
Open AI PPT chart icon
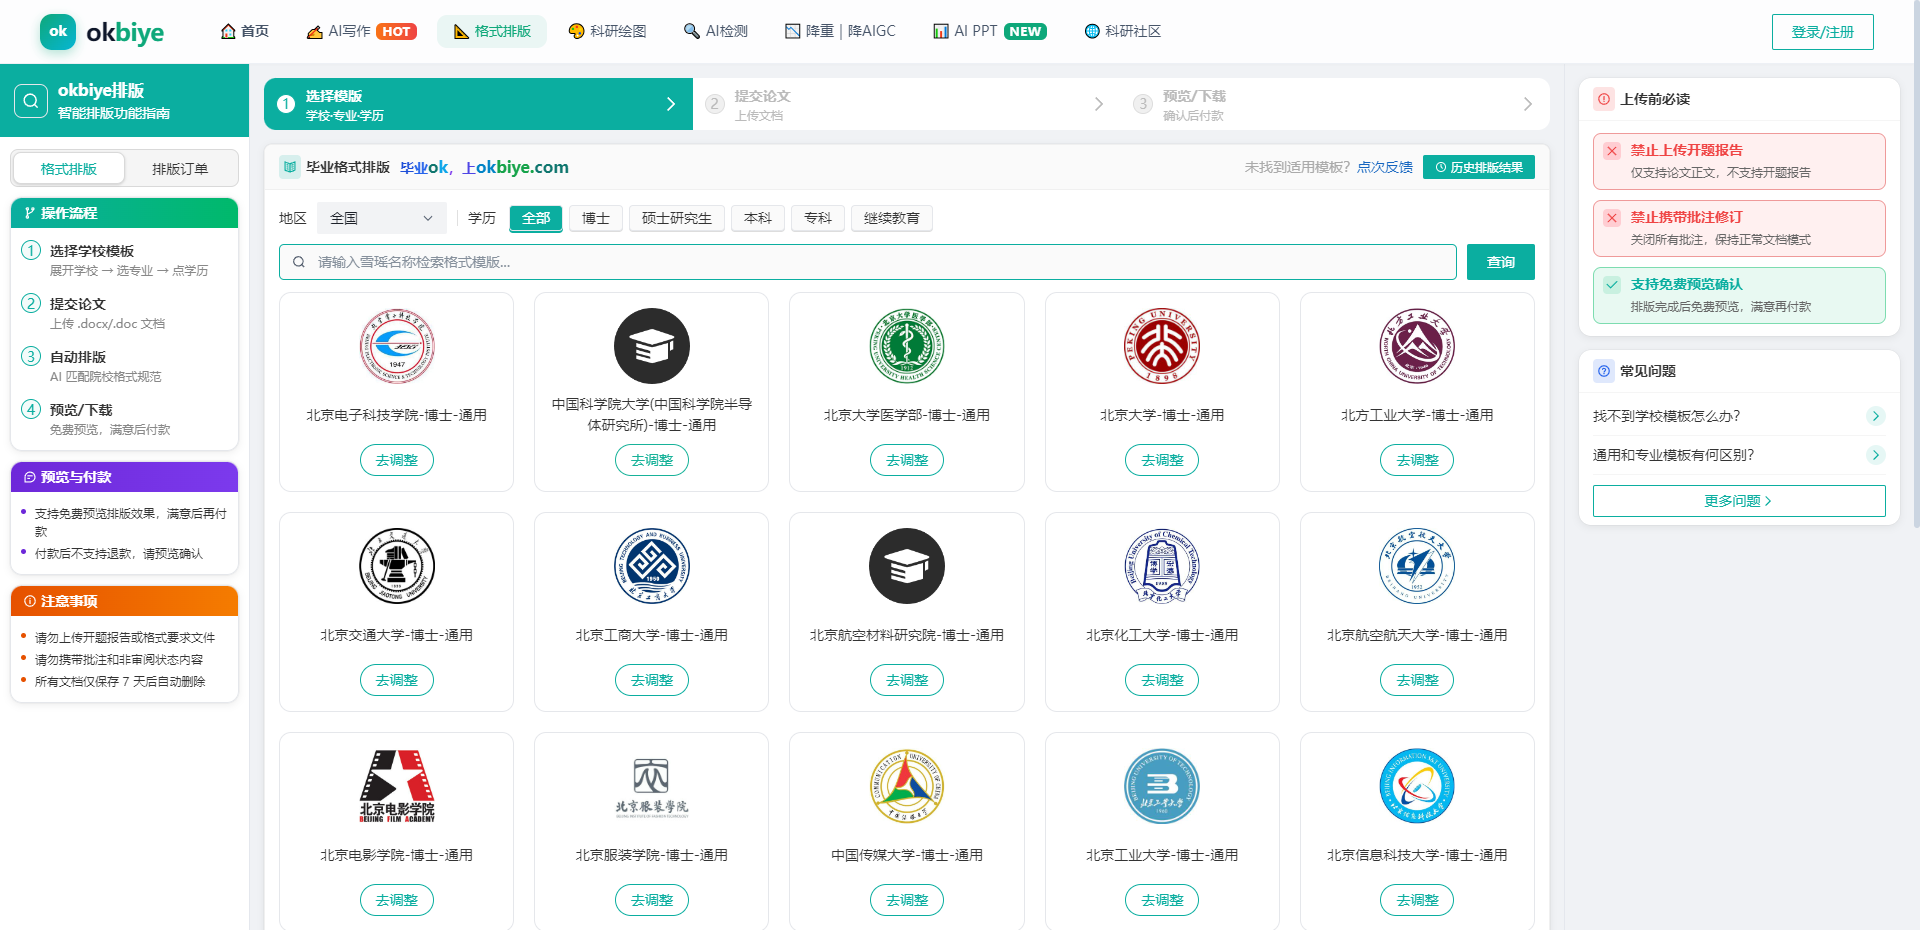point(941,31)
